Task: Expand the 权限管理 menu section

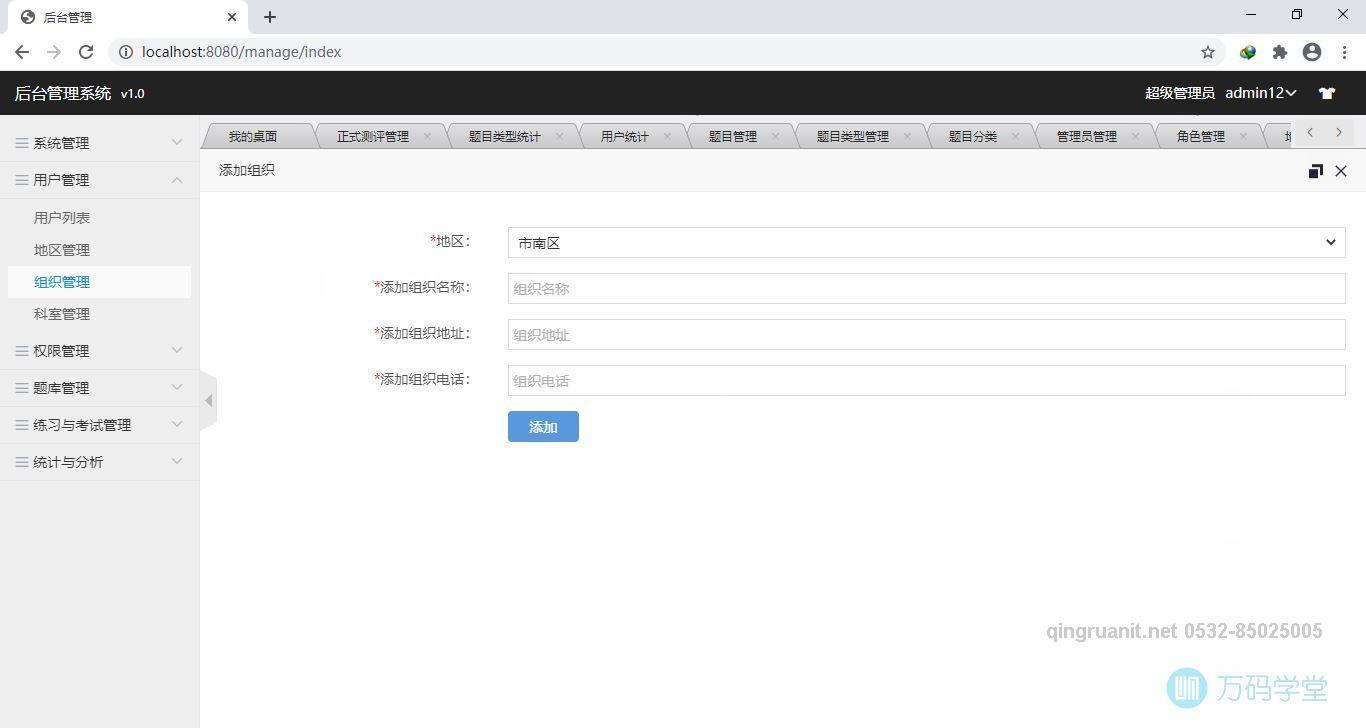Action: [60, 350]
